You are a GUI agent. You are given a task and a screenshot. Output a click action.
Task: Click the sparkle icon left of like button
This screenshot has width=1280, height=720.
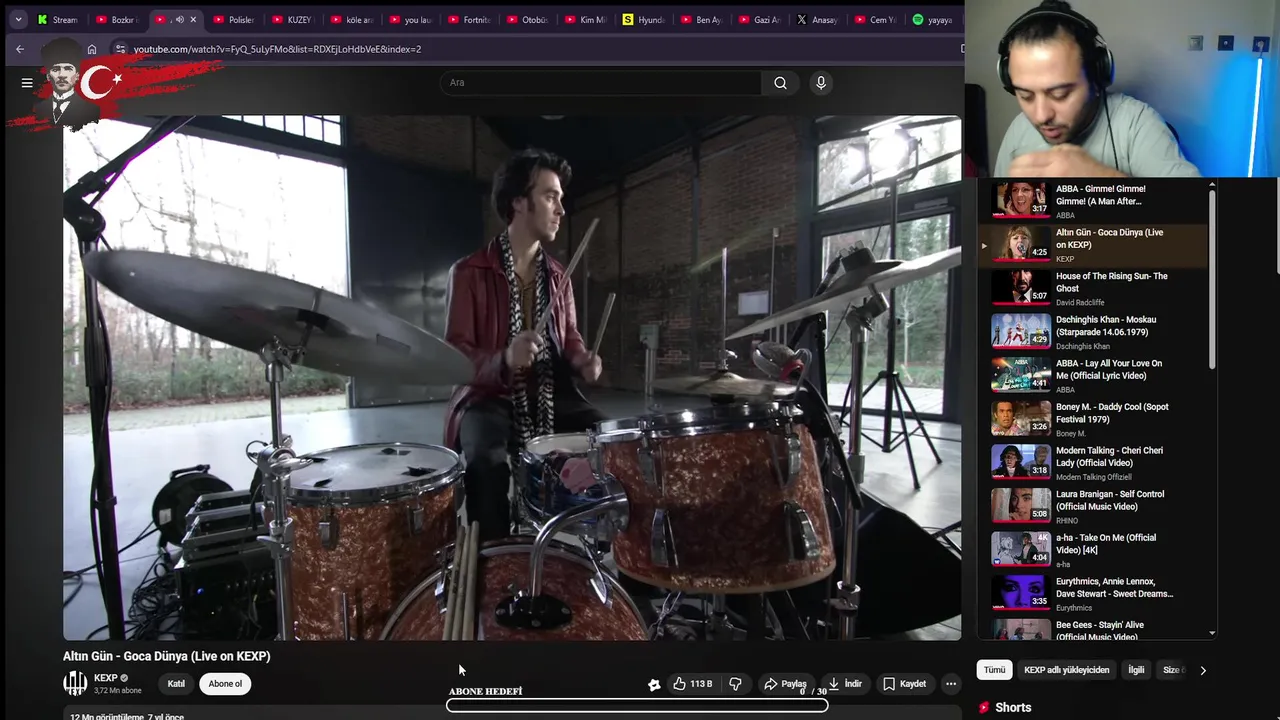click(654, 685)
